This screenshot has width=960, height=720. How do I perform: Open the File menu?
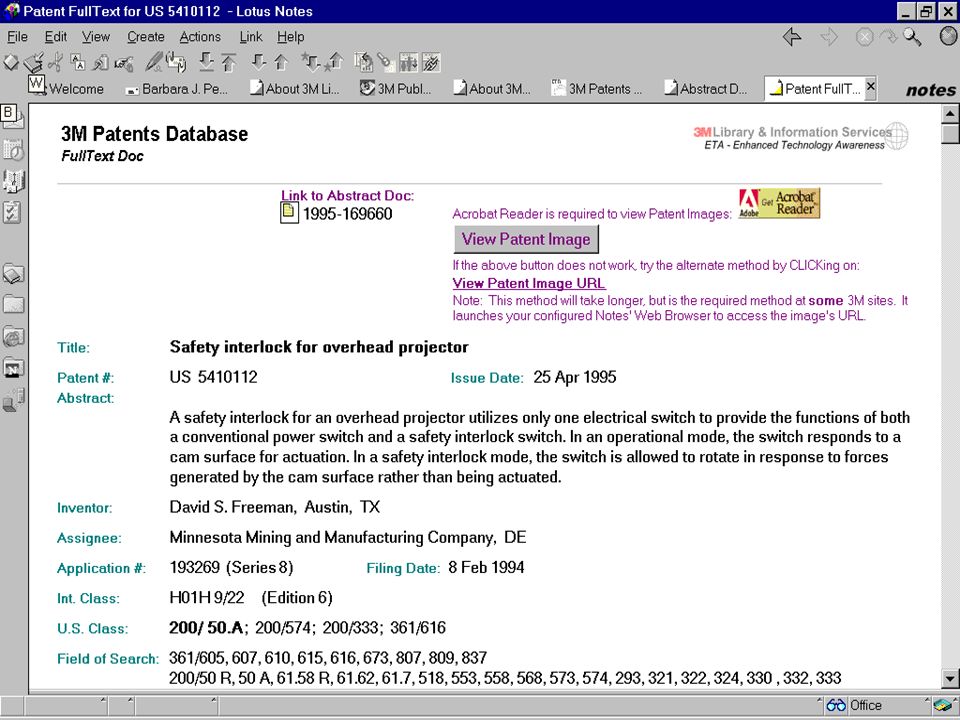17,37
